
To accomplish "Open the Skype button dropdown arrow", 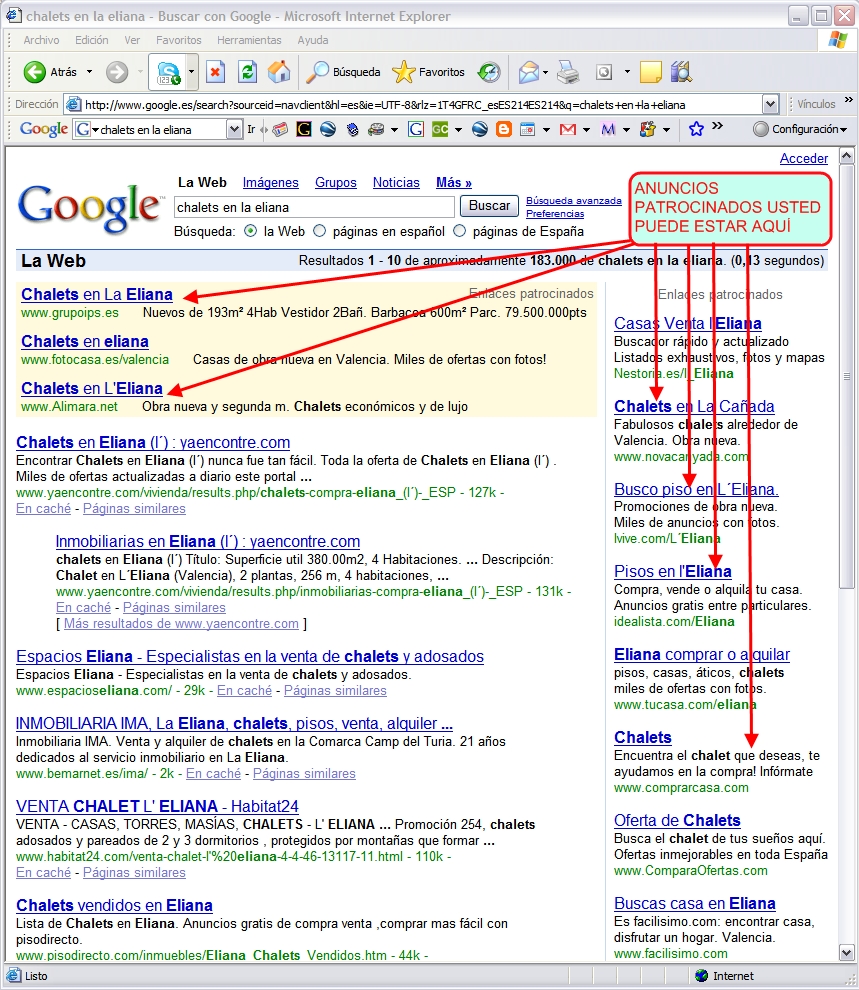I will pos(191,72).
